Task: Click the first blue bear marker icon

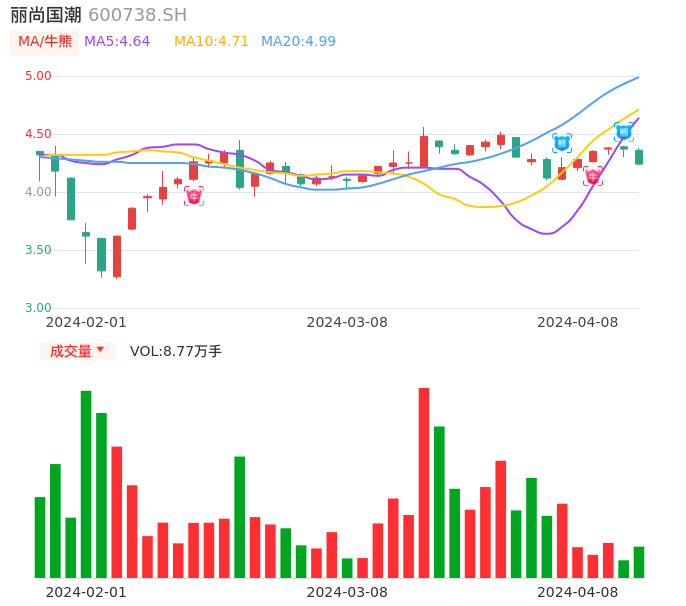Action: pyautogui.click(x=562, y=143)
